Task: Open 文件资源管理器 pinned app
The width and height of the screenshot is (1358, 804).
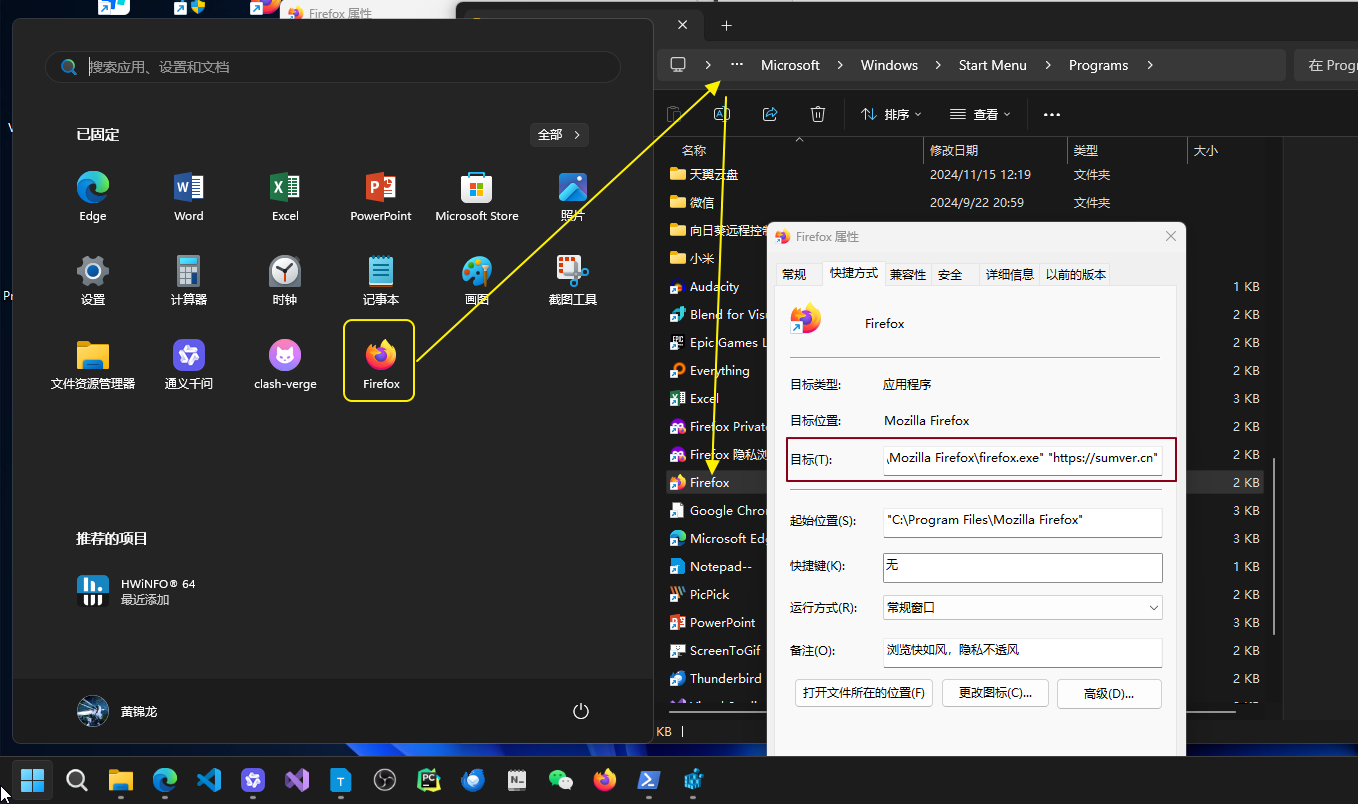Action: pos(93,365)
